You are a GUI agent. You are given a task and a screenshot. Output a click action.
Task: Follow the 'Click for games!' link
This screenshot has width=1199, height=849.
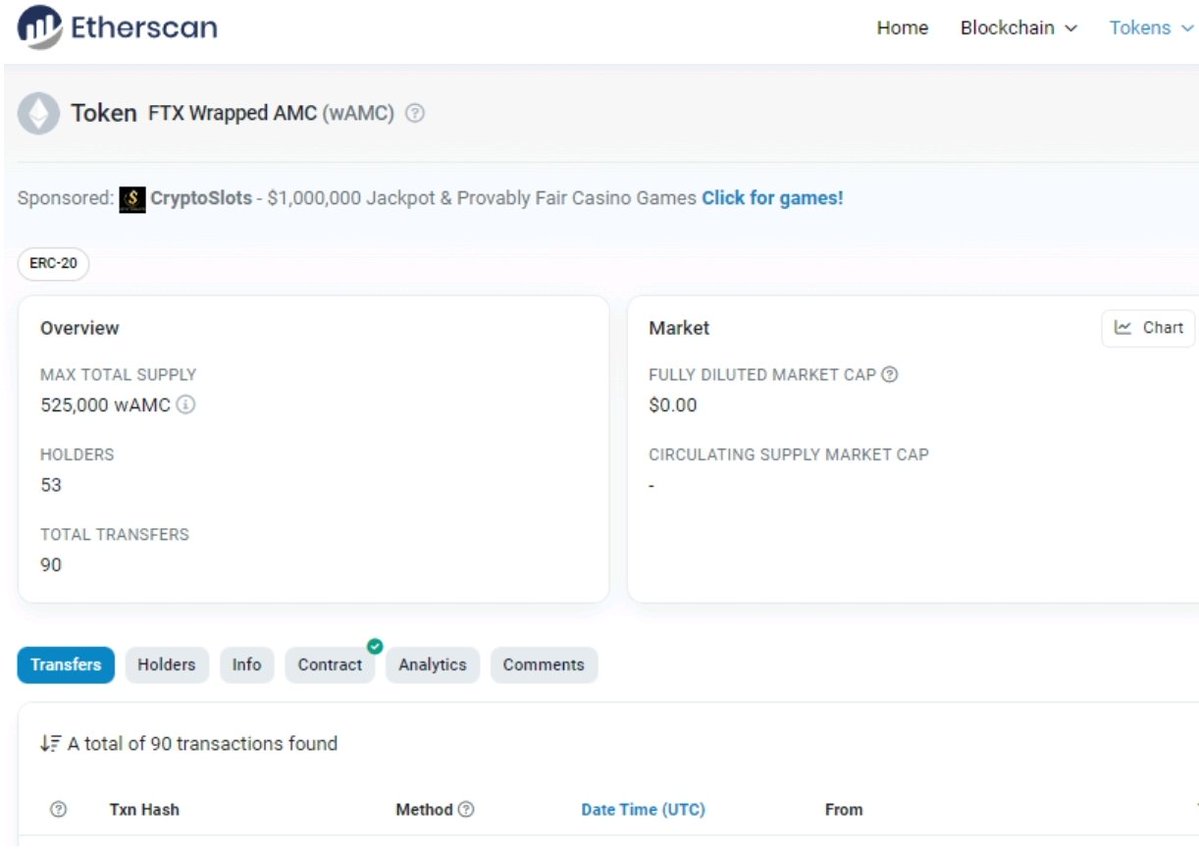coord(772,198)
